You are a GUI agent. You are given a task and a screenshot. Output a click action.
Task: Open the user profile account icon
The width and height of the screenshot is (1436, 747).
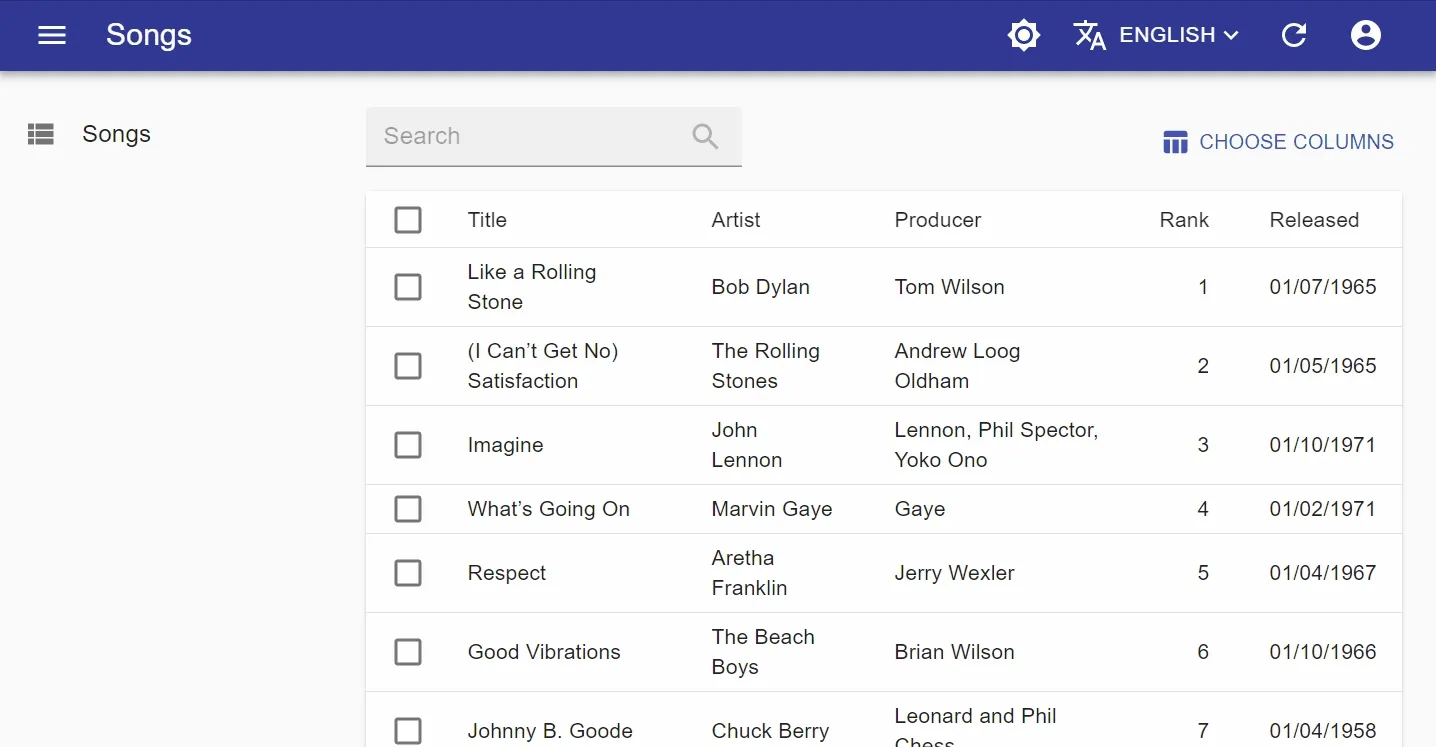pyautogui.click(x=1365, y=35)
